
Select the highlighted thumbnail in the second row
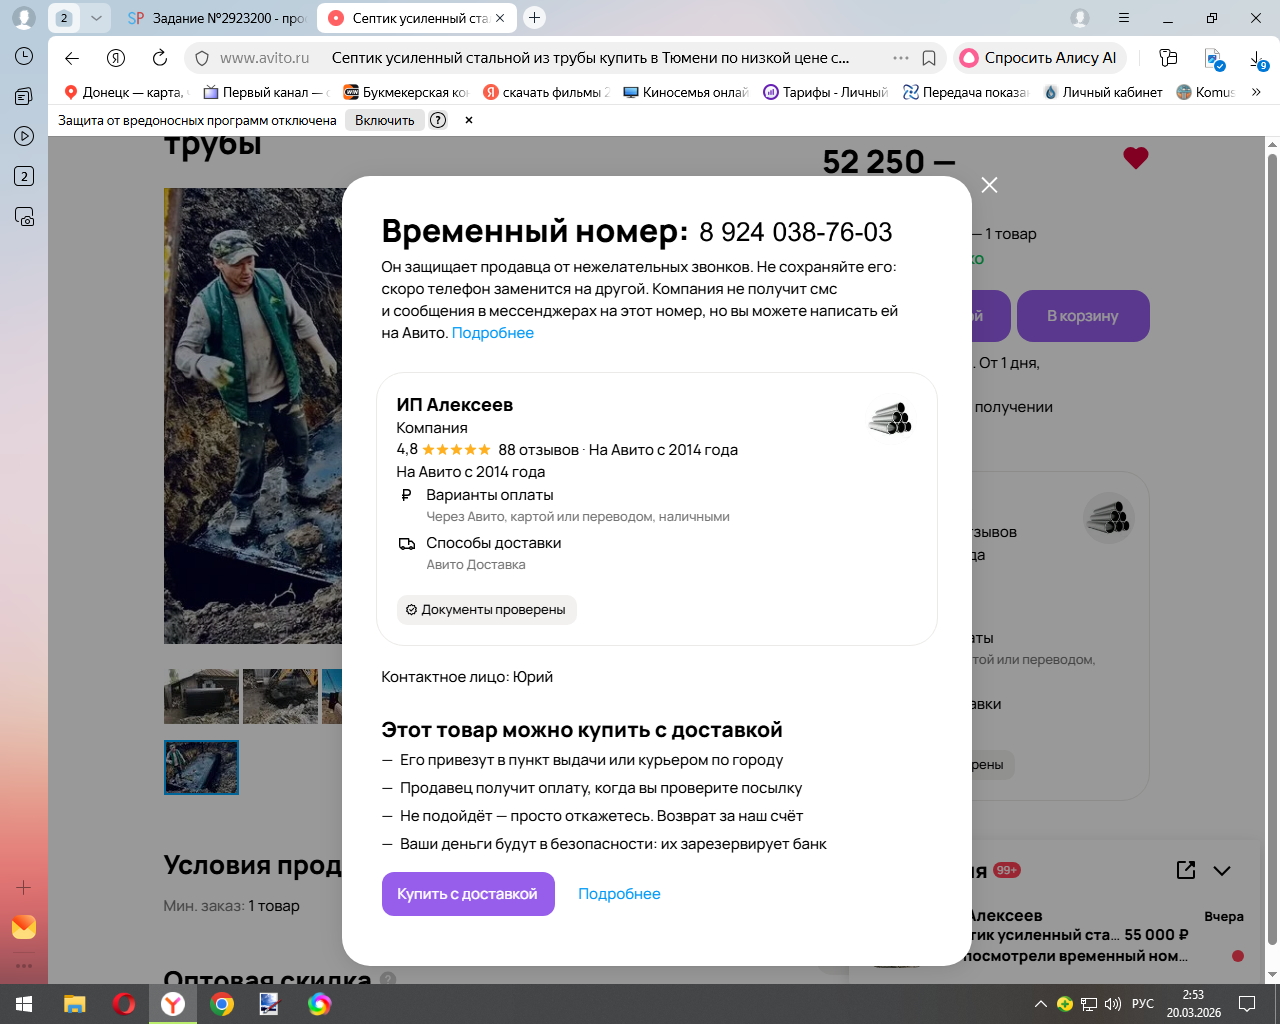pos(201,767)
